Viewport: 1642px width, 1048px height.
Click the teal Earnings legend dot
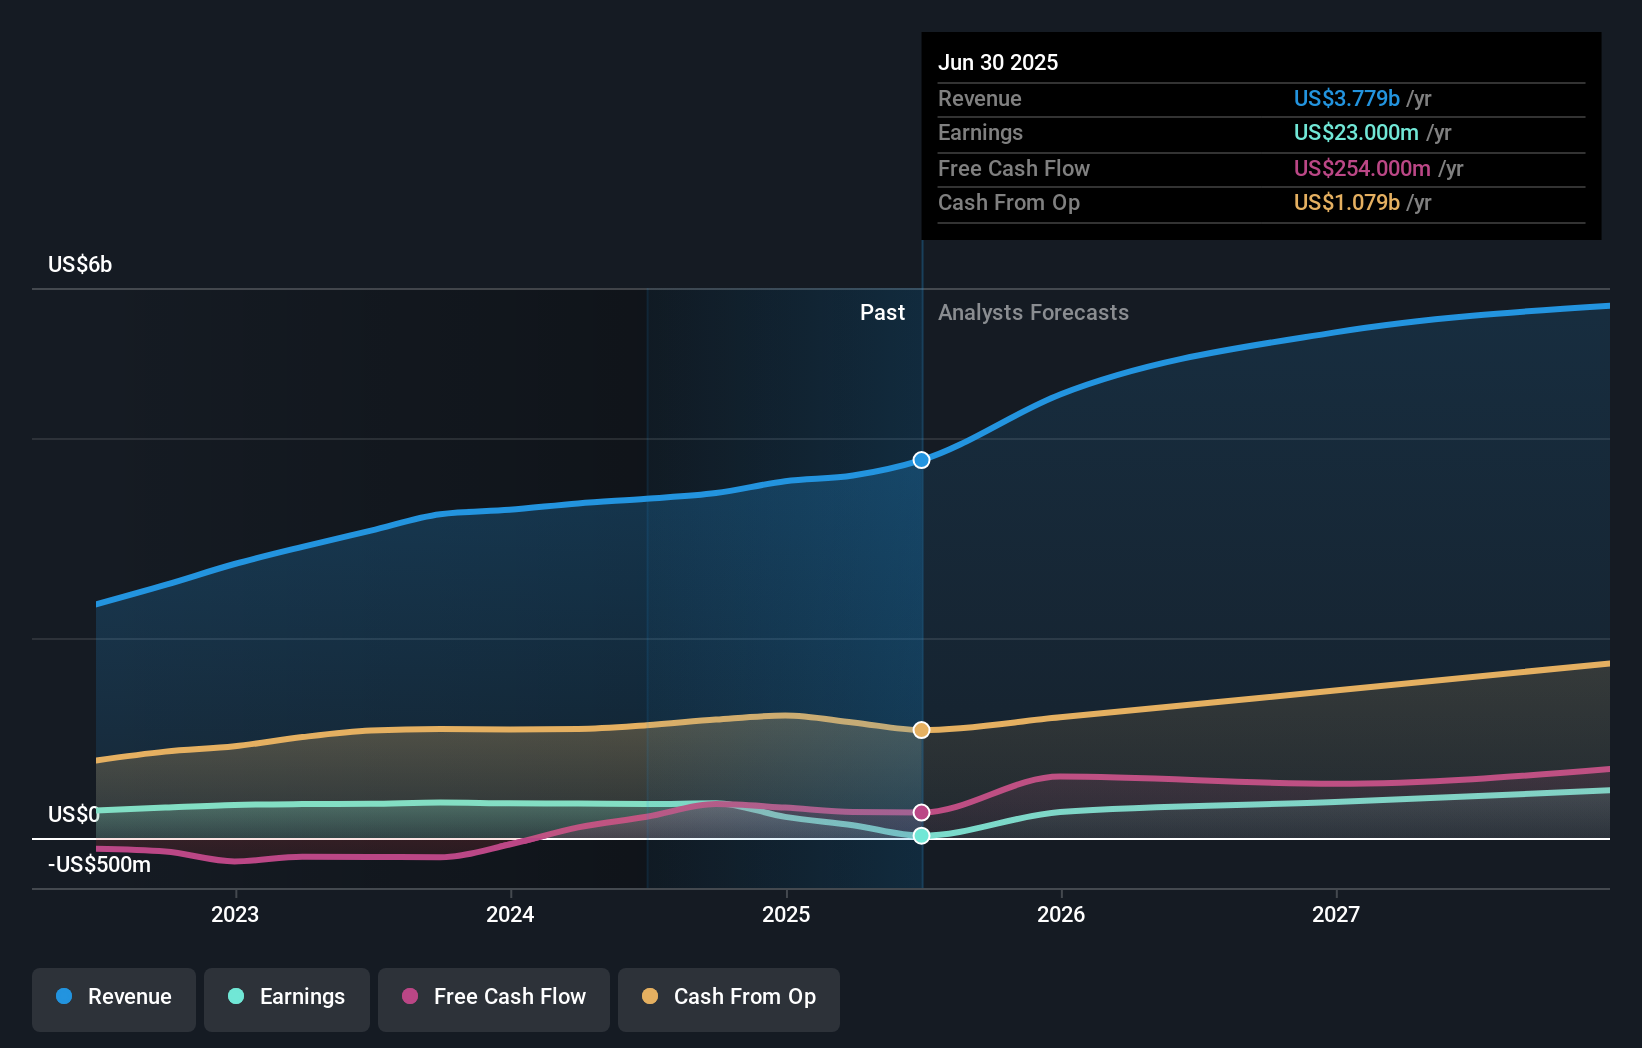click(x=236, y=996)
